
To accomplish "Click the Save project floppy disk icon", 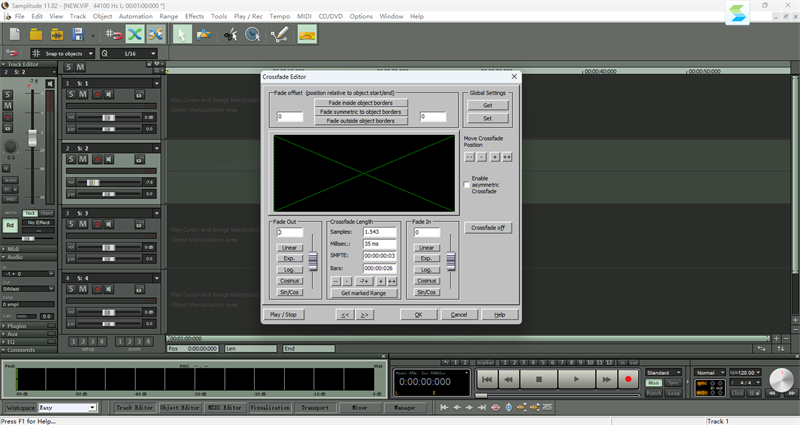I will click(x=78, y=34).
